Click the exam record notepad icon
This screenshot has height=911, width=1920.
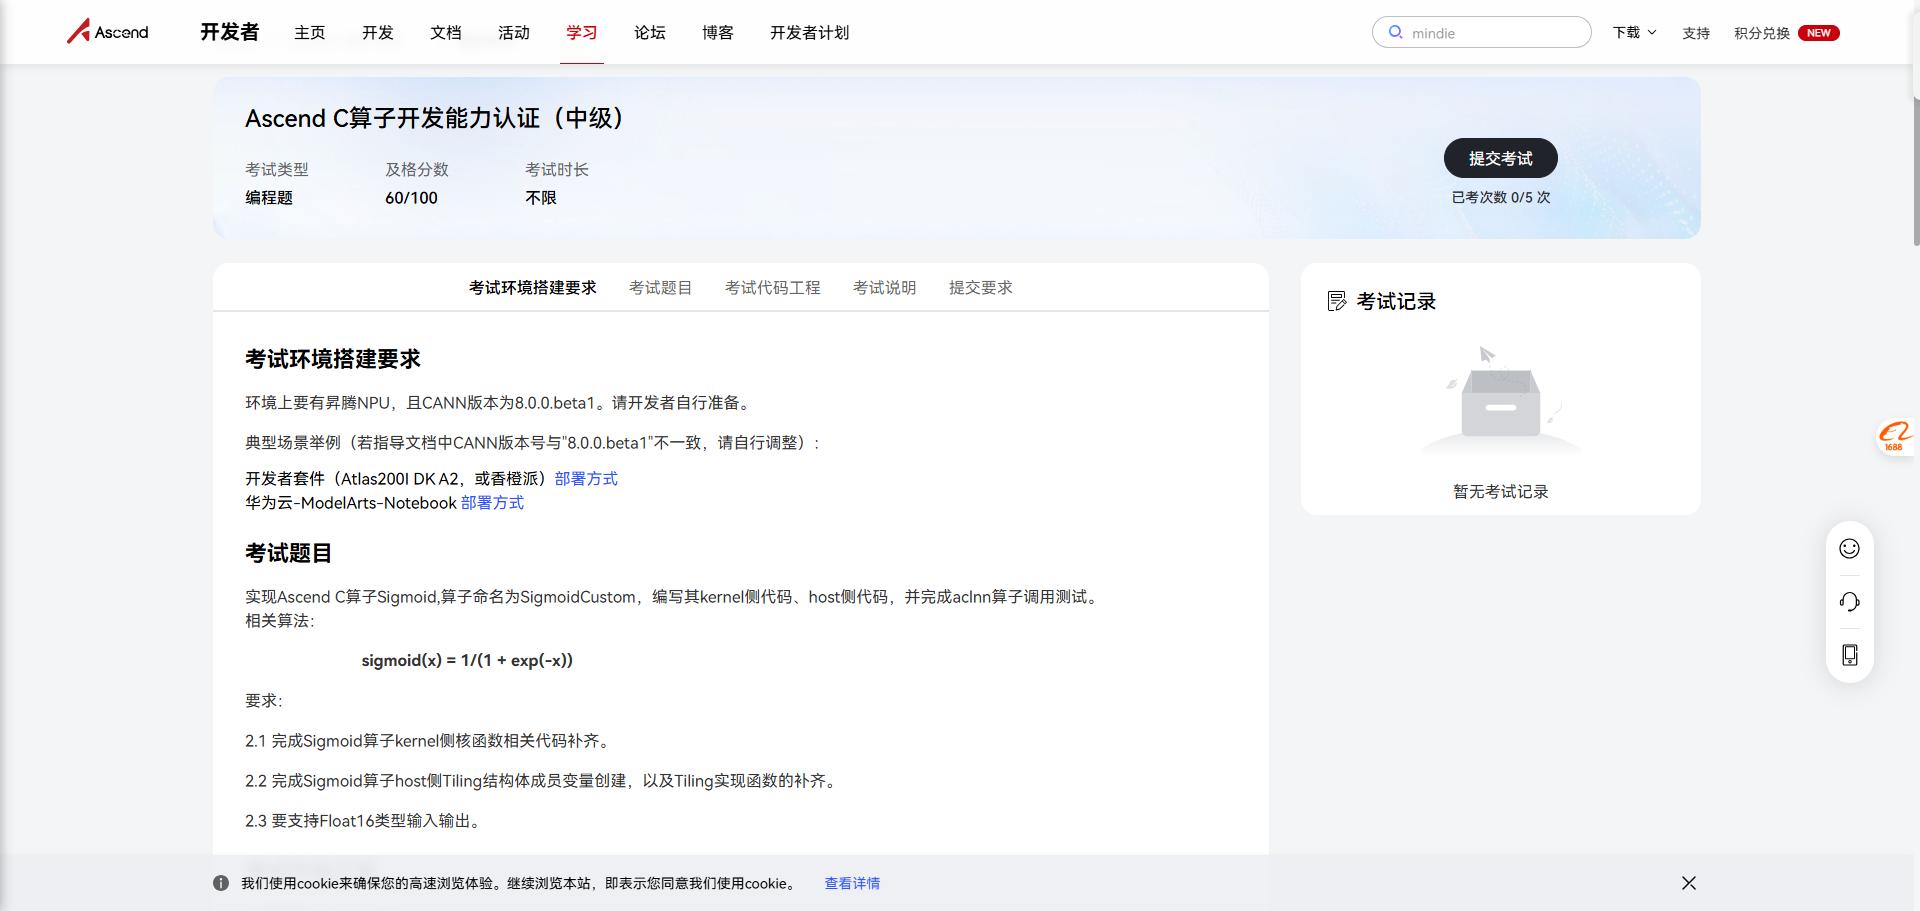tap(1336, 301)
